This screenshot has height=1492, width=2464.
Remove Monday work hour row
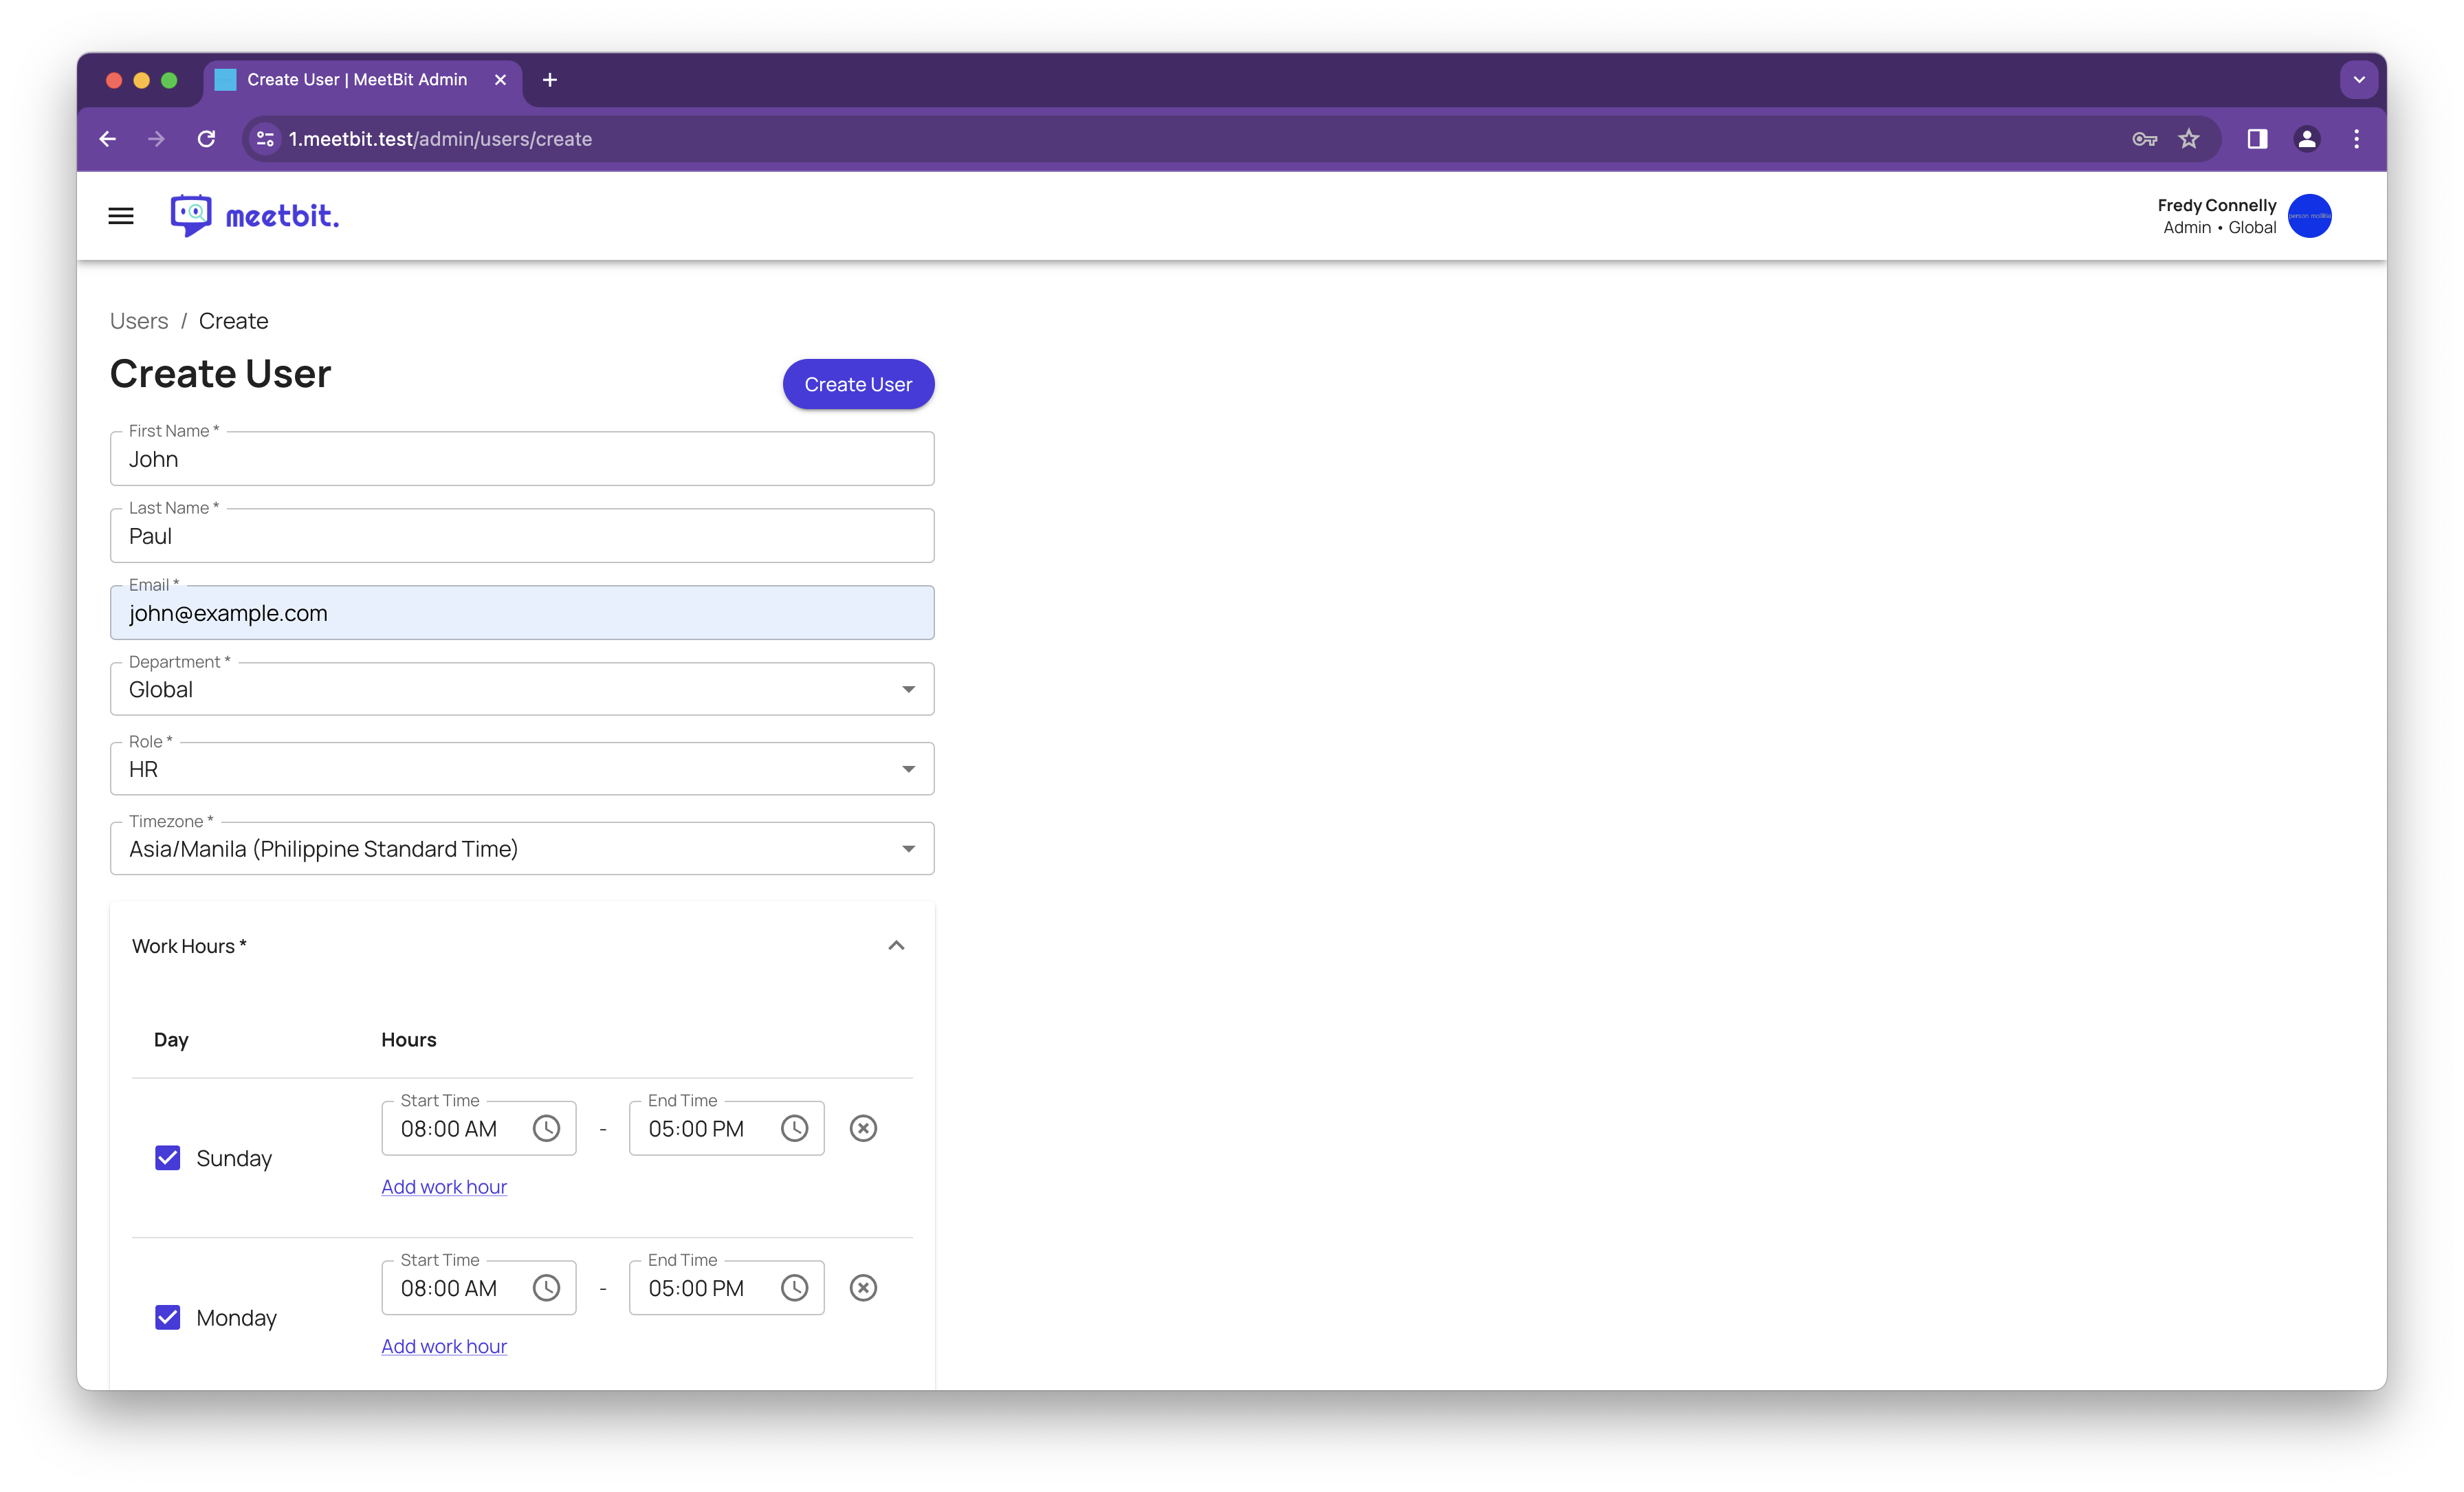tap(863, 1288)
